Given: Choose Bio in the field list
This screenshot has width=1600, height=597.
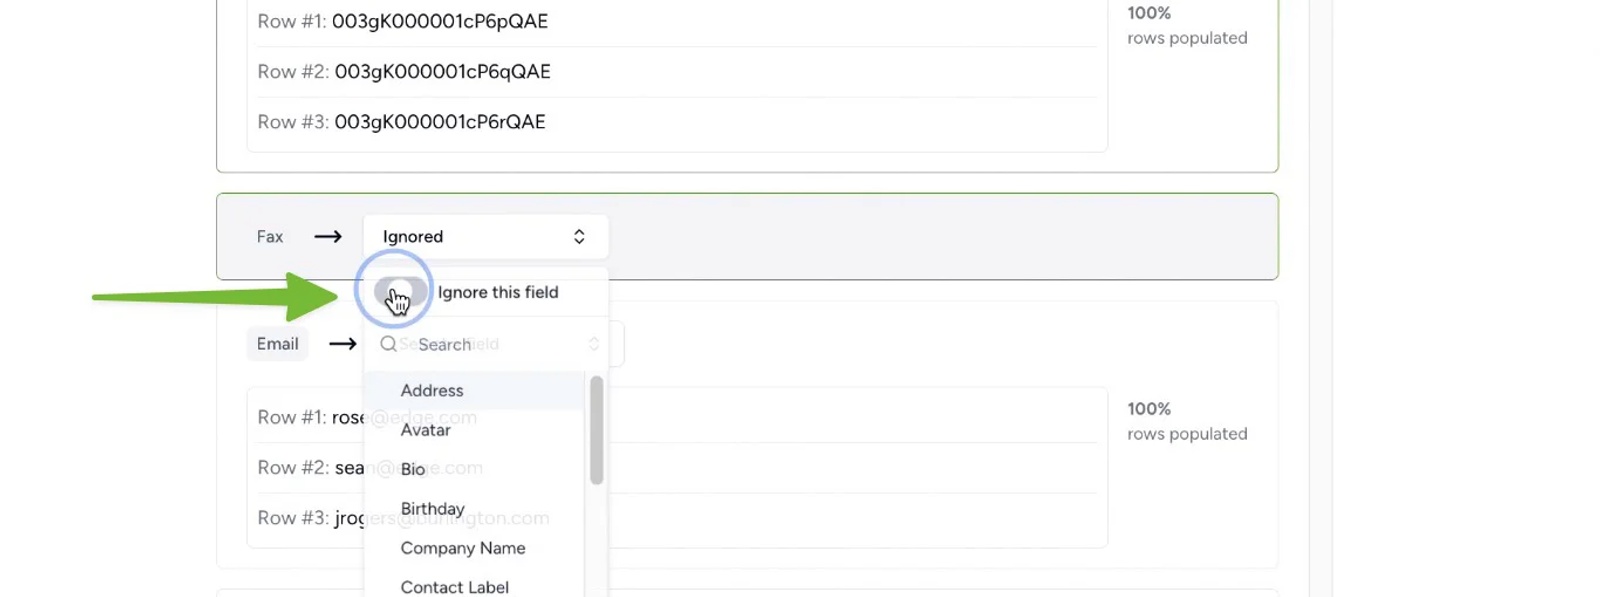Looking at the screenshot, I should (x=475, y=469).
